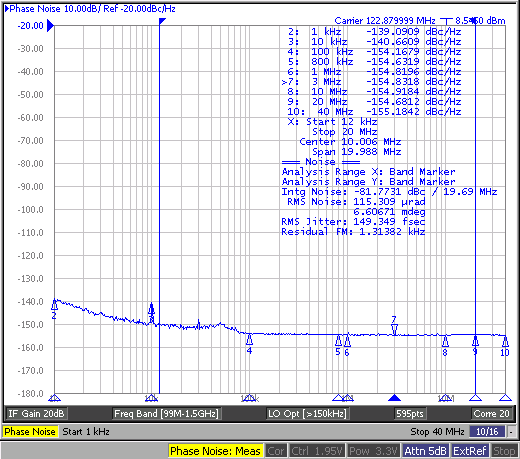Click the Phase Noise: Meas status indicator
This screenshot has width=520, height=459.
tap(215, 451)
